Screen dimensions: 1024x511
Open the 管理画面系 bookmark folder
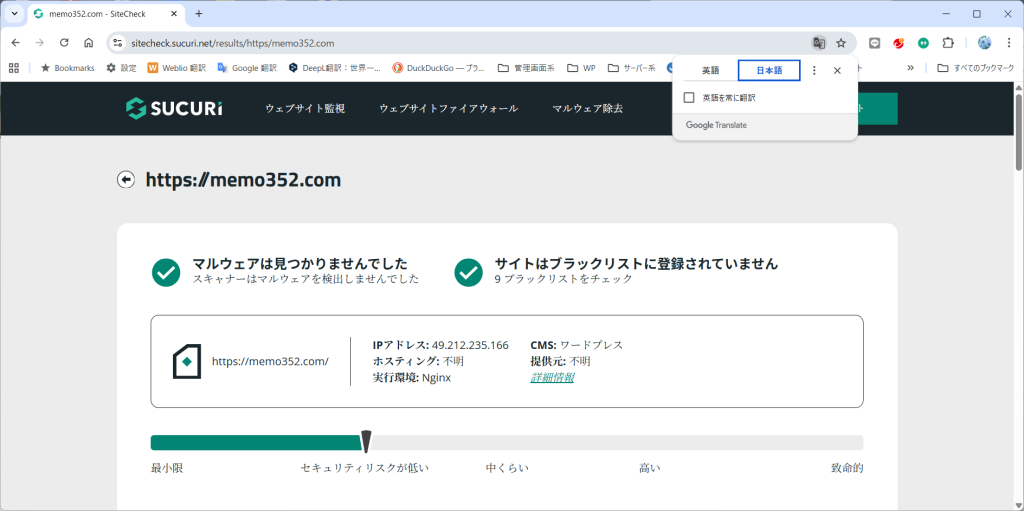pyautogui.click(x=530, y=68)
